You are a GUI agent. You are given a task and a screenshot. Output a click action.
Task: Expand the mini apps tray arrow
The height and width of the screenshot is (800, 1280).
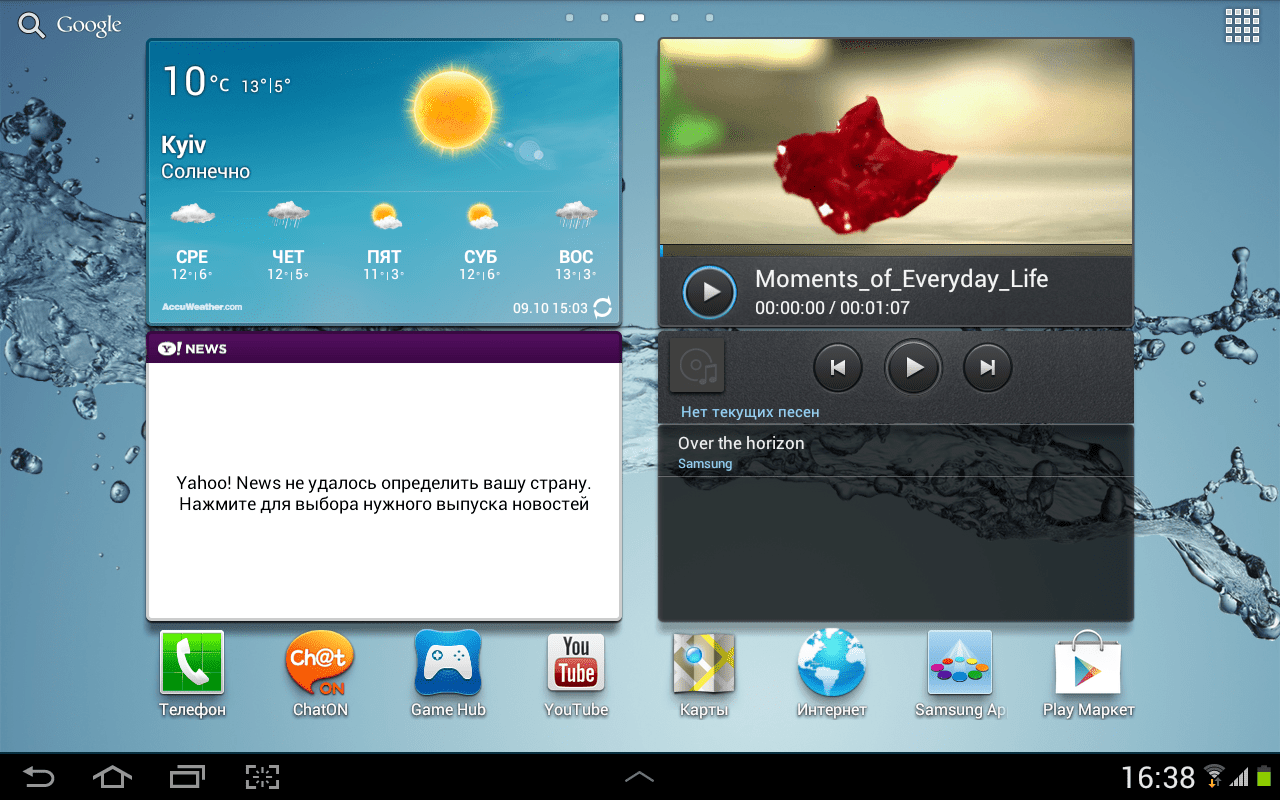point(640,777)
